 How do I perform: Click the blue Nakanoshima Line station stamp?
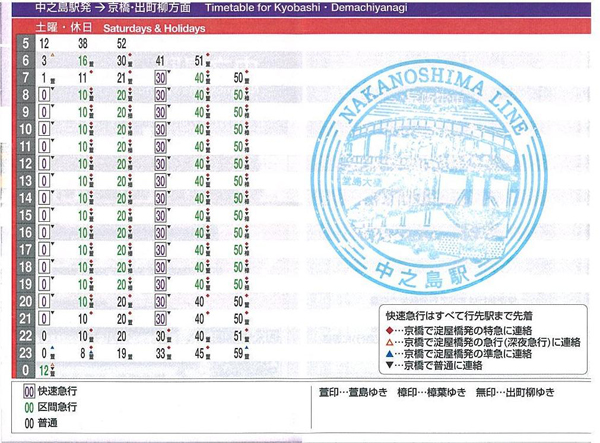point(429,177)
